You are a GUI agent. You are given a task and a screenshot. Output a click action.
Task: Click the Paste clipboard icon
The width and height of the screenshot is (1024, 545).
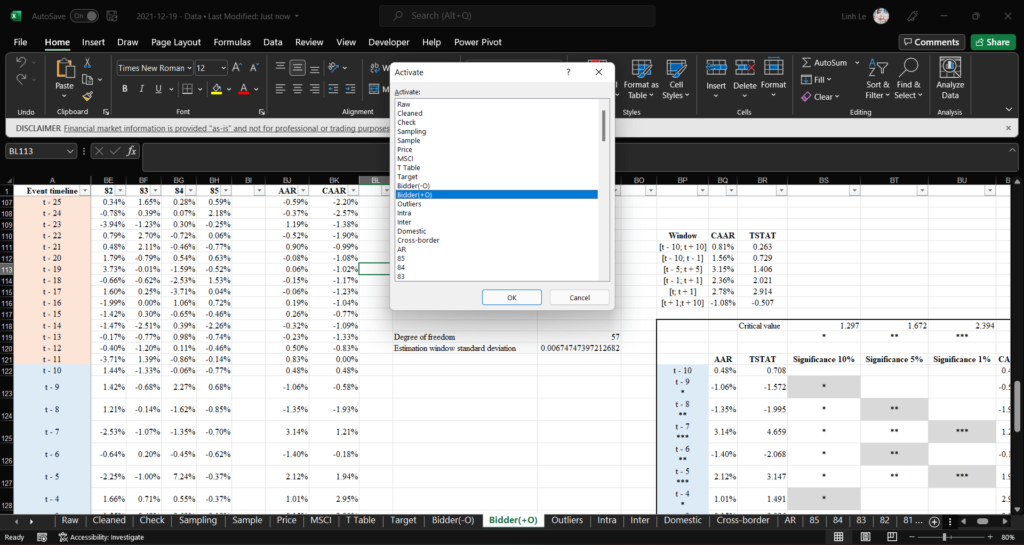click(x=65, y=69)
